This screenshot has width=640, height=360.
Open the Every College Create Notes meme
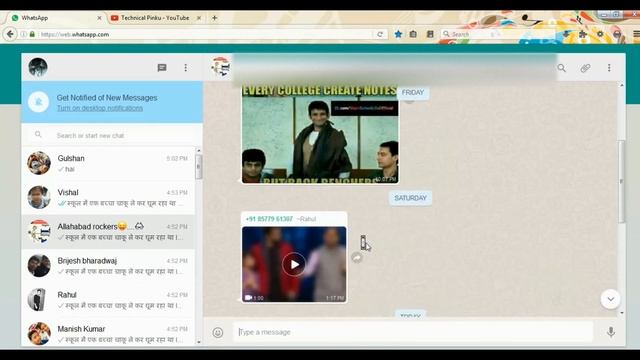click(320, 134)
